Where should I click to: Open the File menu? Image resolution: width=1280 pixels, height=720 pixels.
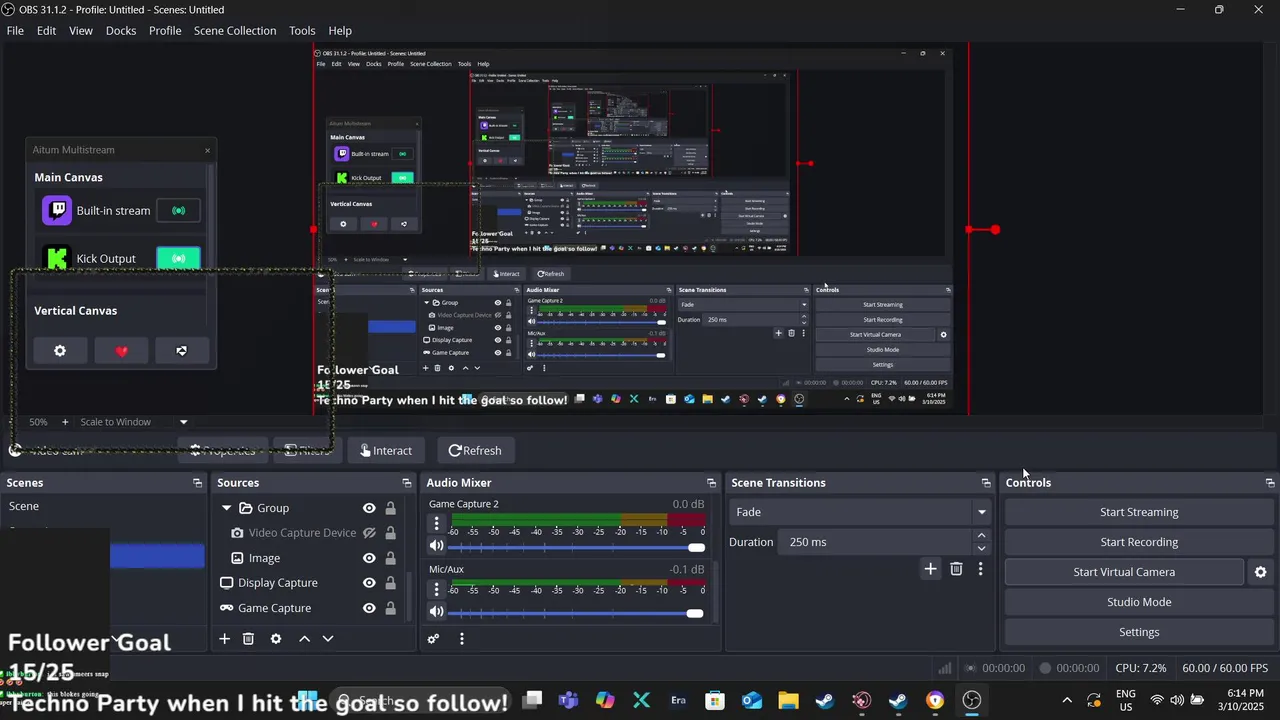click(15, 31)
